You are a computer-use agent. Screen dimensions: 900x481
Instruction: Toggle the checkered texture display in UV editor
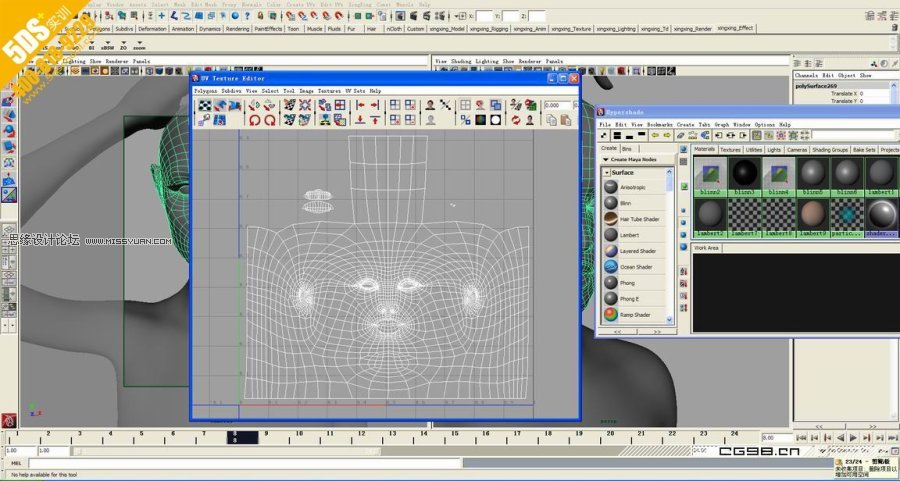(x=204, y=105)
